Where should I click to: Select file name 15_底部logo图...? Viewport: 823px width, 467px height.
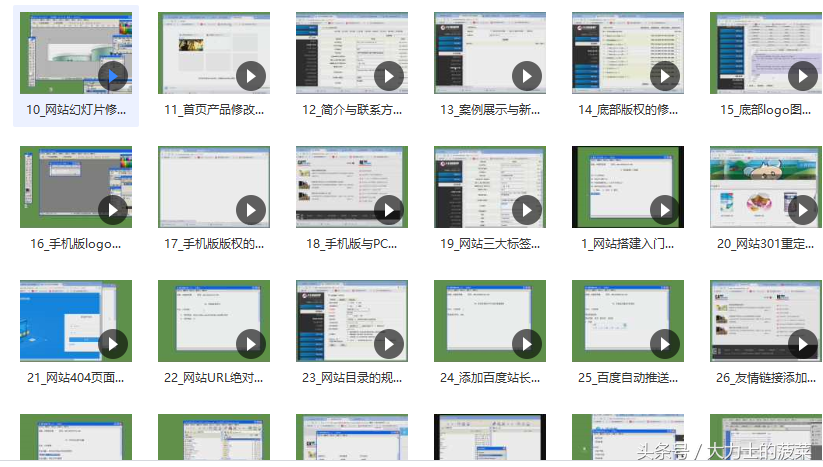[x=766, y=110]
